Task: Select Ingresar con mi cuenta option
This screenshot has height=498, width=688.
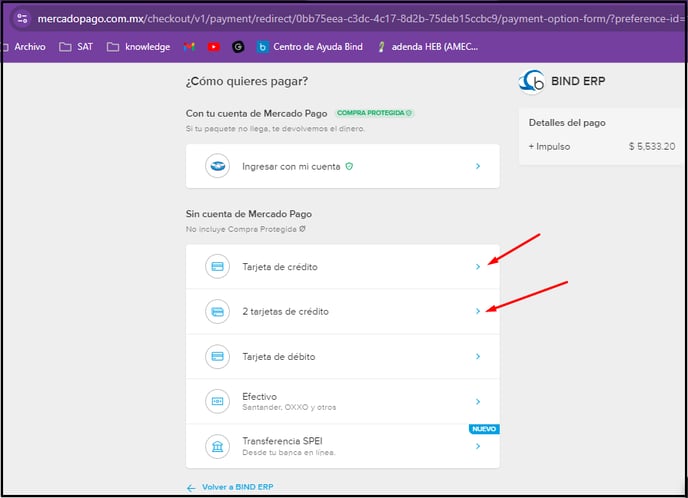Action: point(343,166)
